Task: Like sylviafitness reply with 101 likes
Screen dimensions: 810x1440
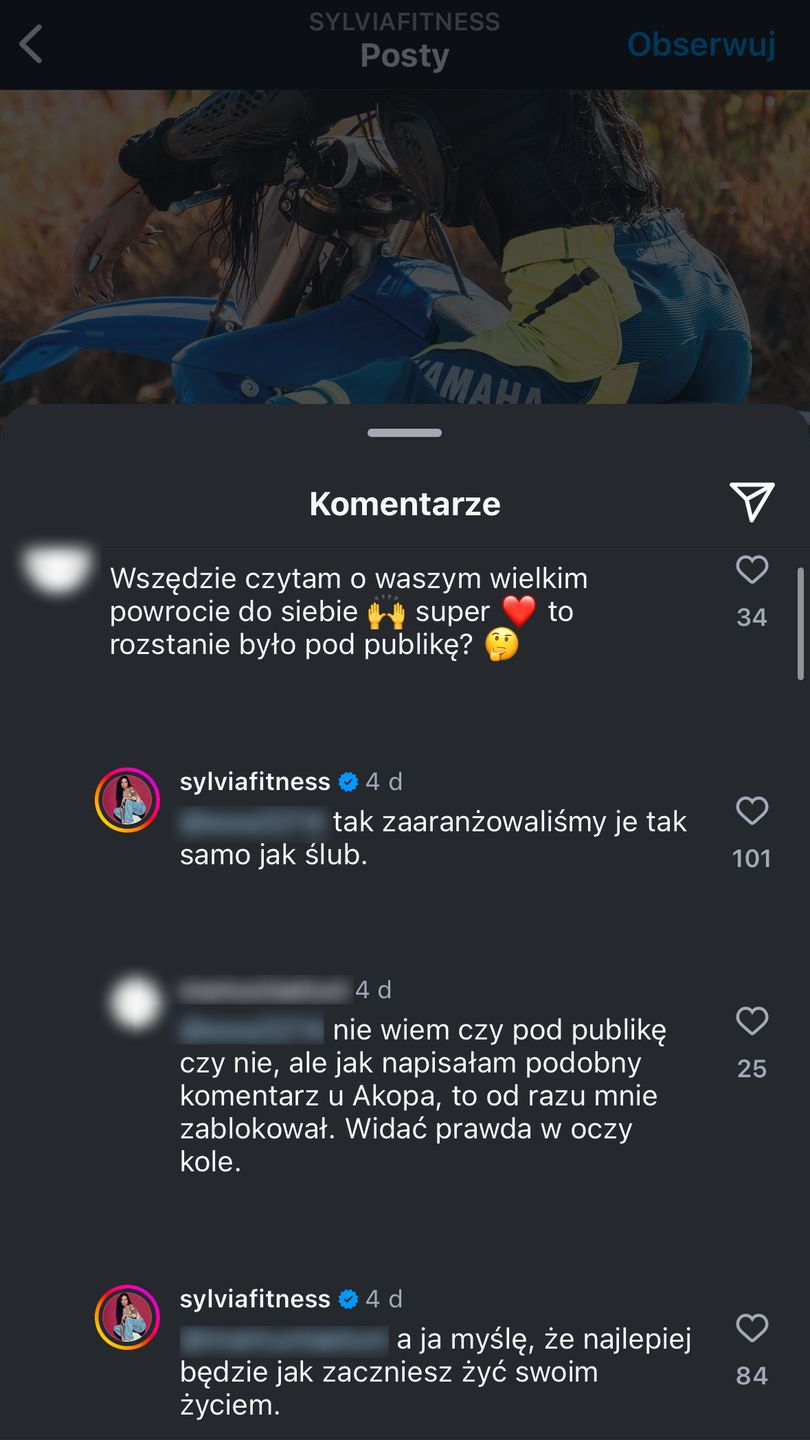Action: [x=751, y=811]
